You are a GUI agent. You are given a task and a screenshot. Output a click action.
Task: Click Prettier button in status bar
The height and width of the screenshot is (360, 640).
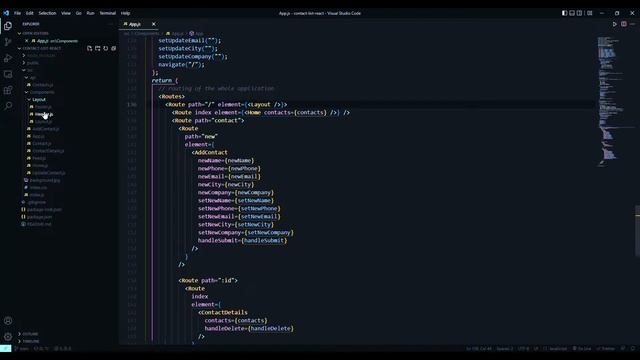pos(606,349)
